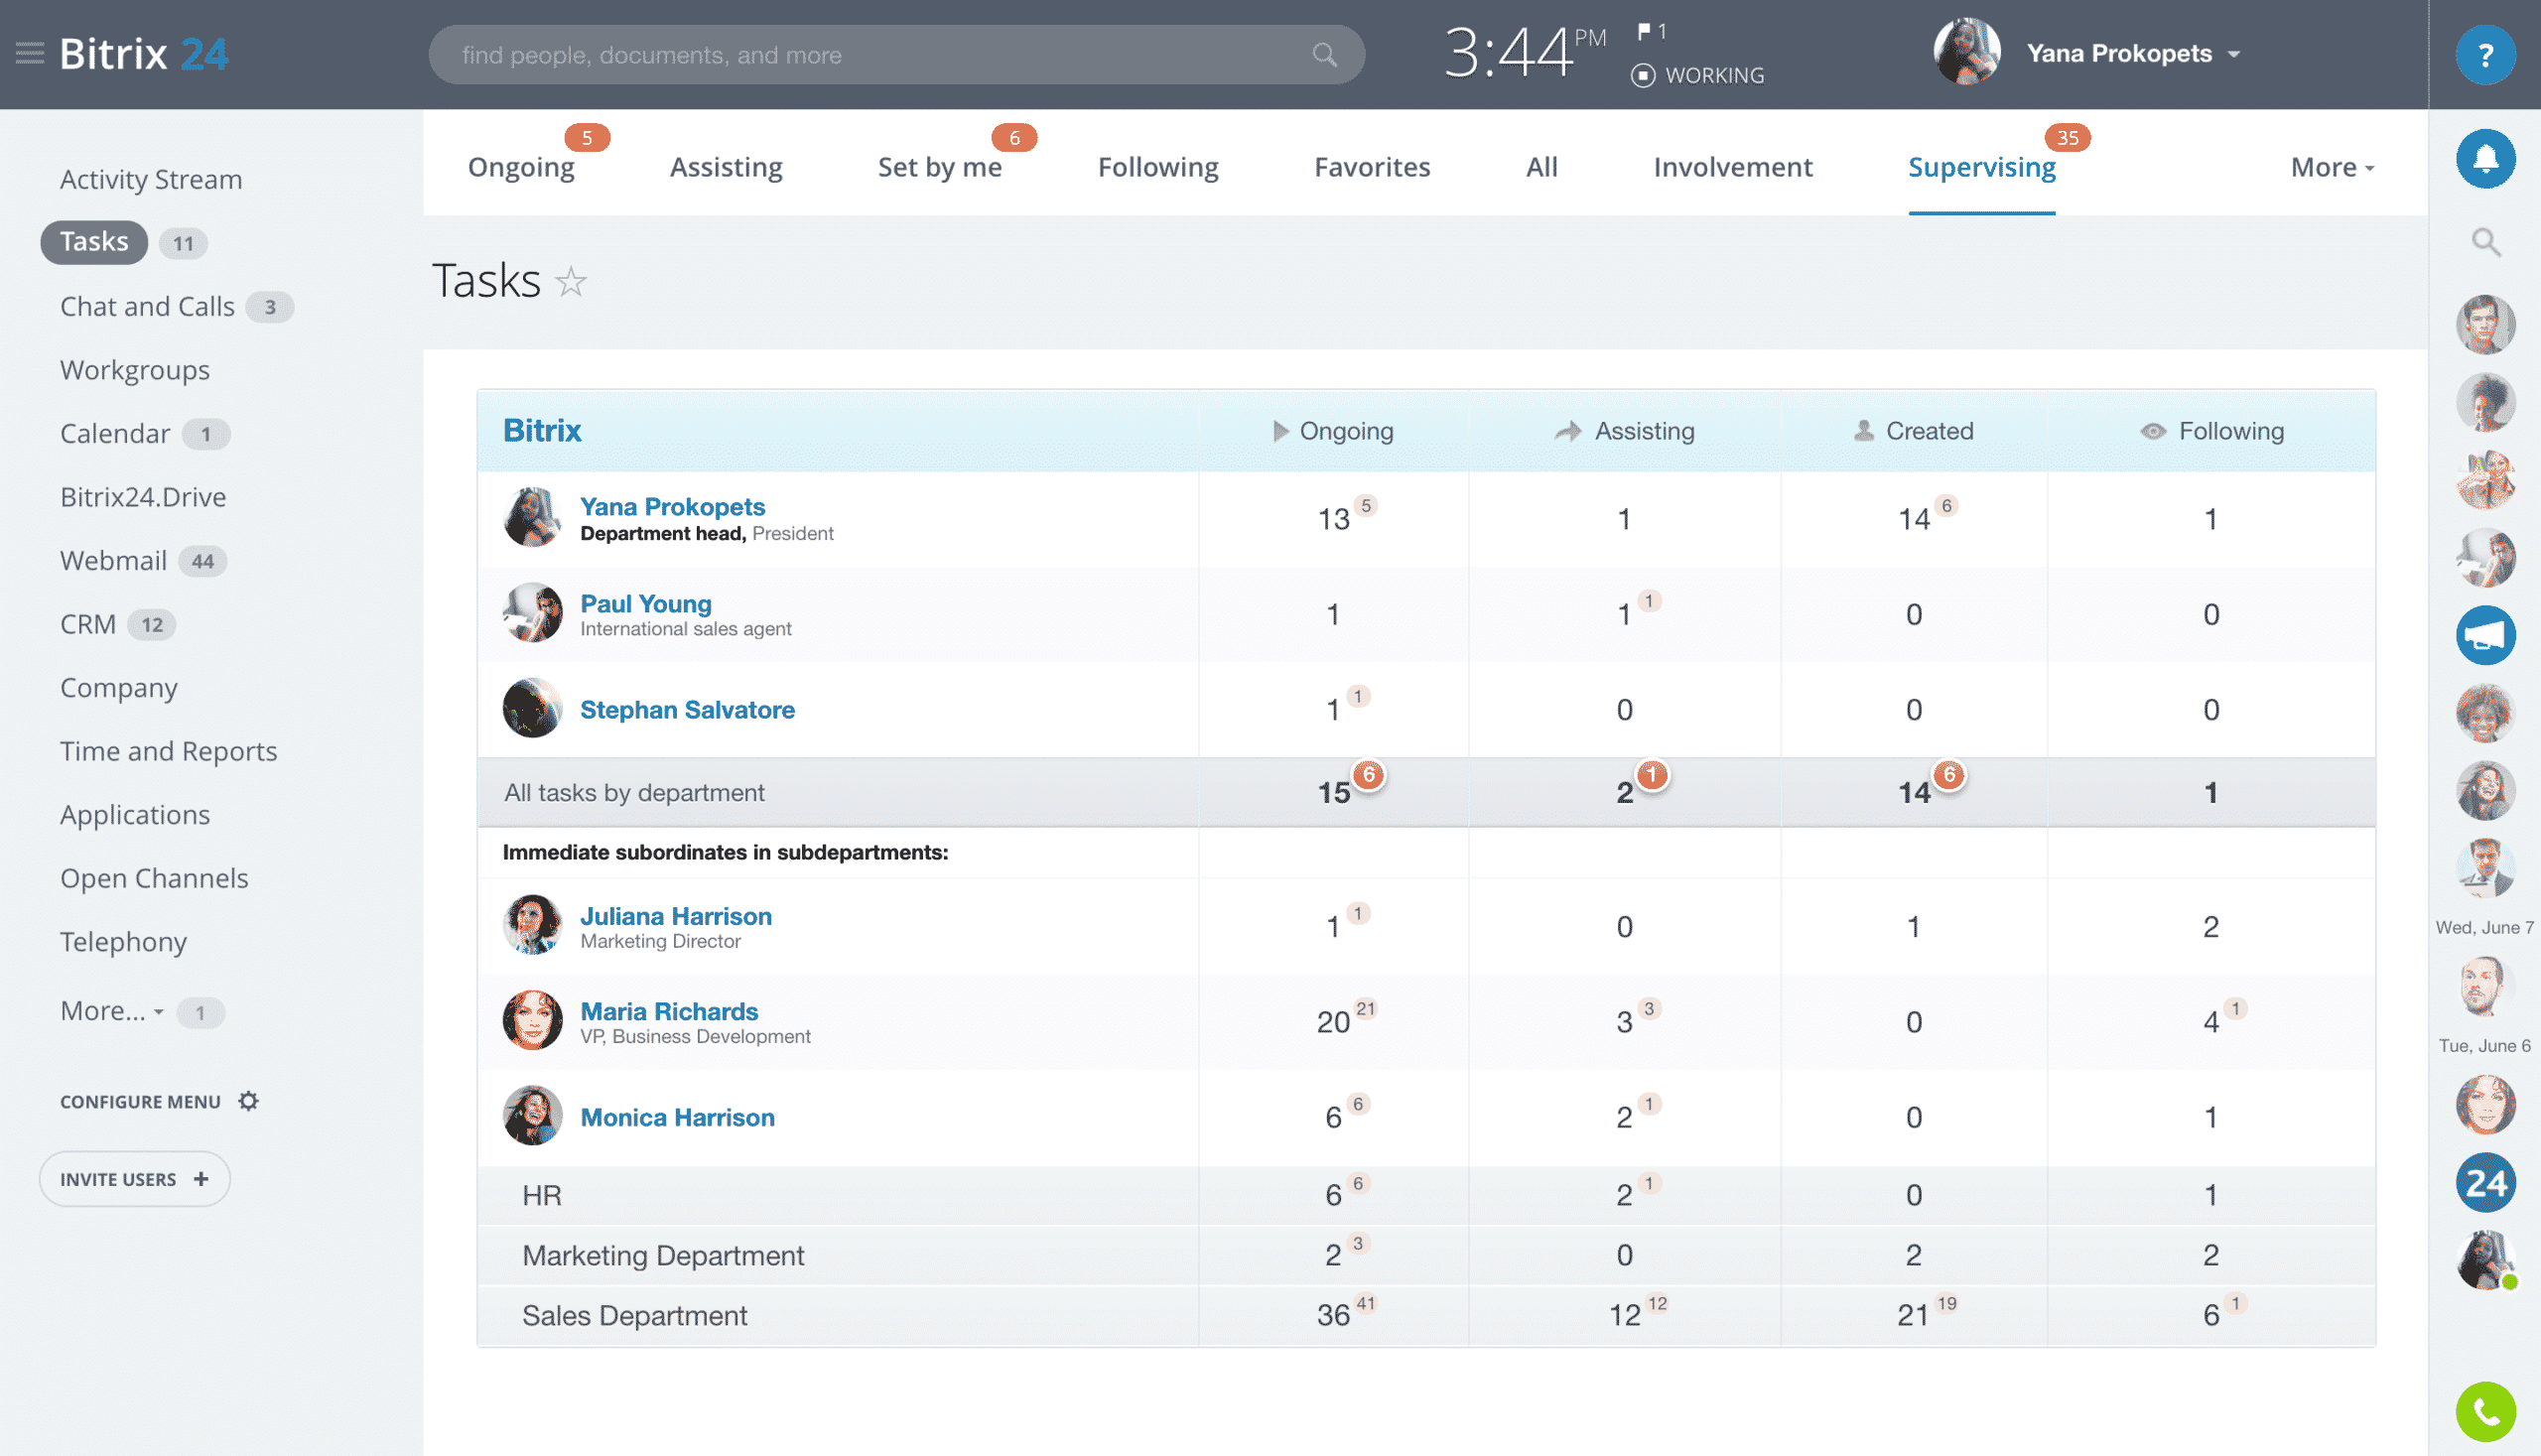Click Maria Richards ongoing task count 20
Viewport: 2541px width, 1456px height.
click(x=1332, y=1019)
